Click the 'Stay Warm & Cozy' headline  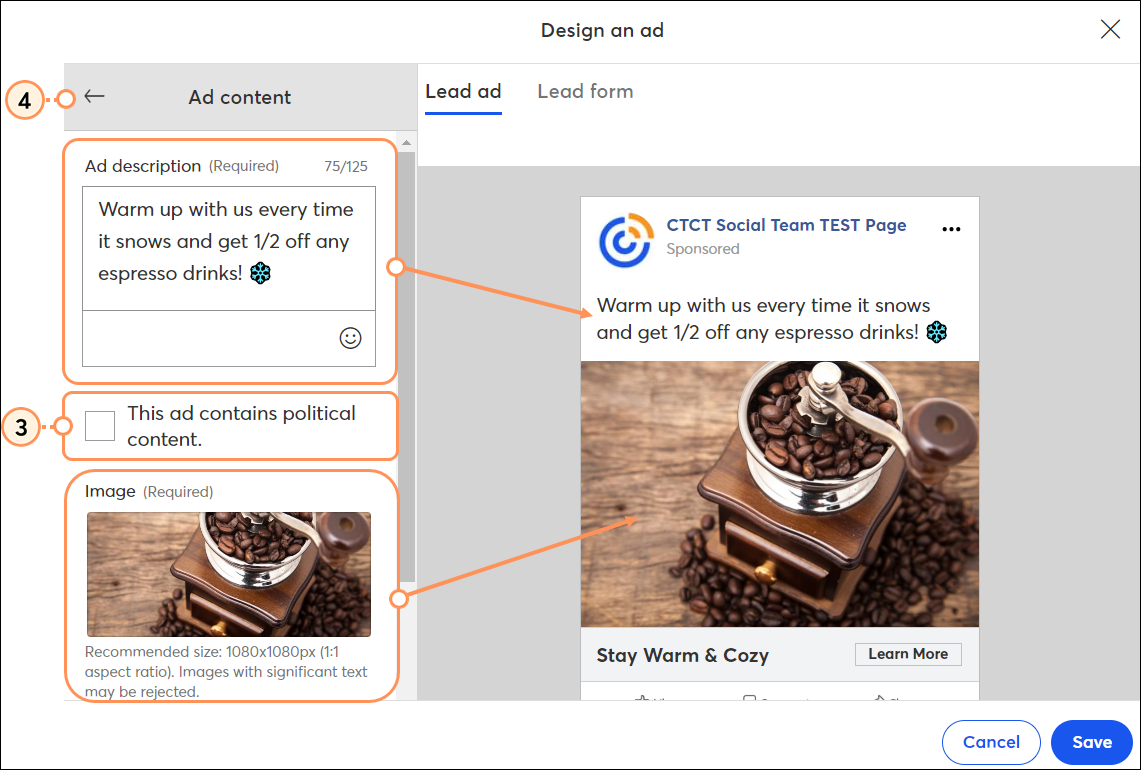click(x=683, y=655)
